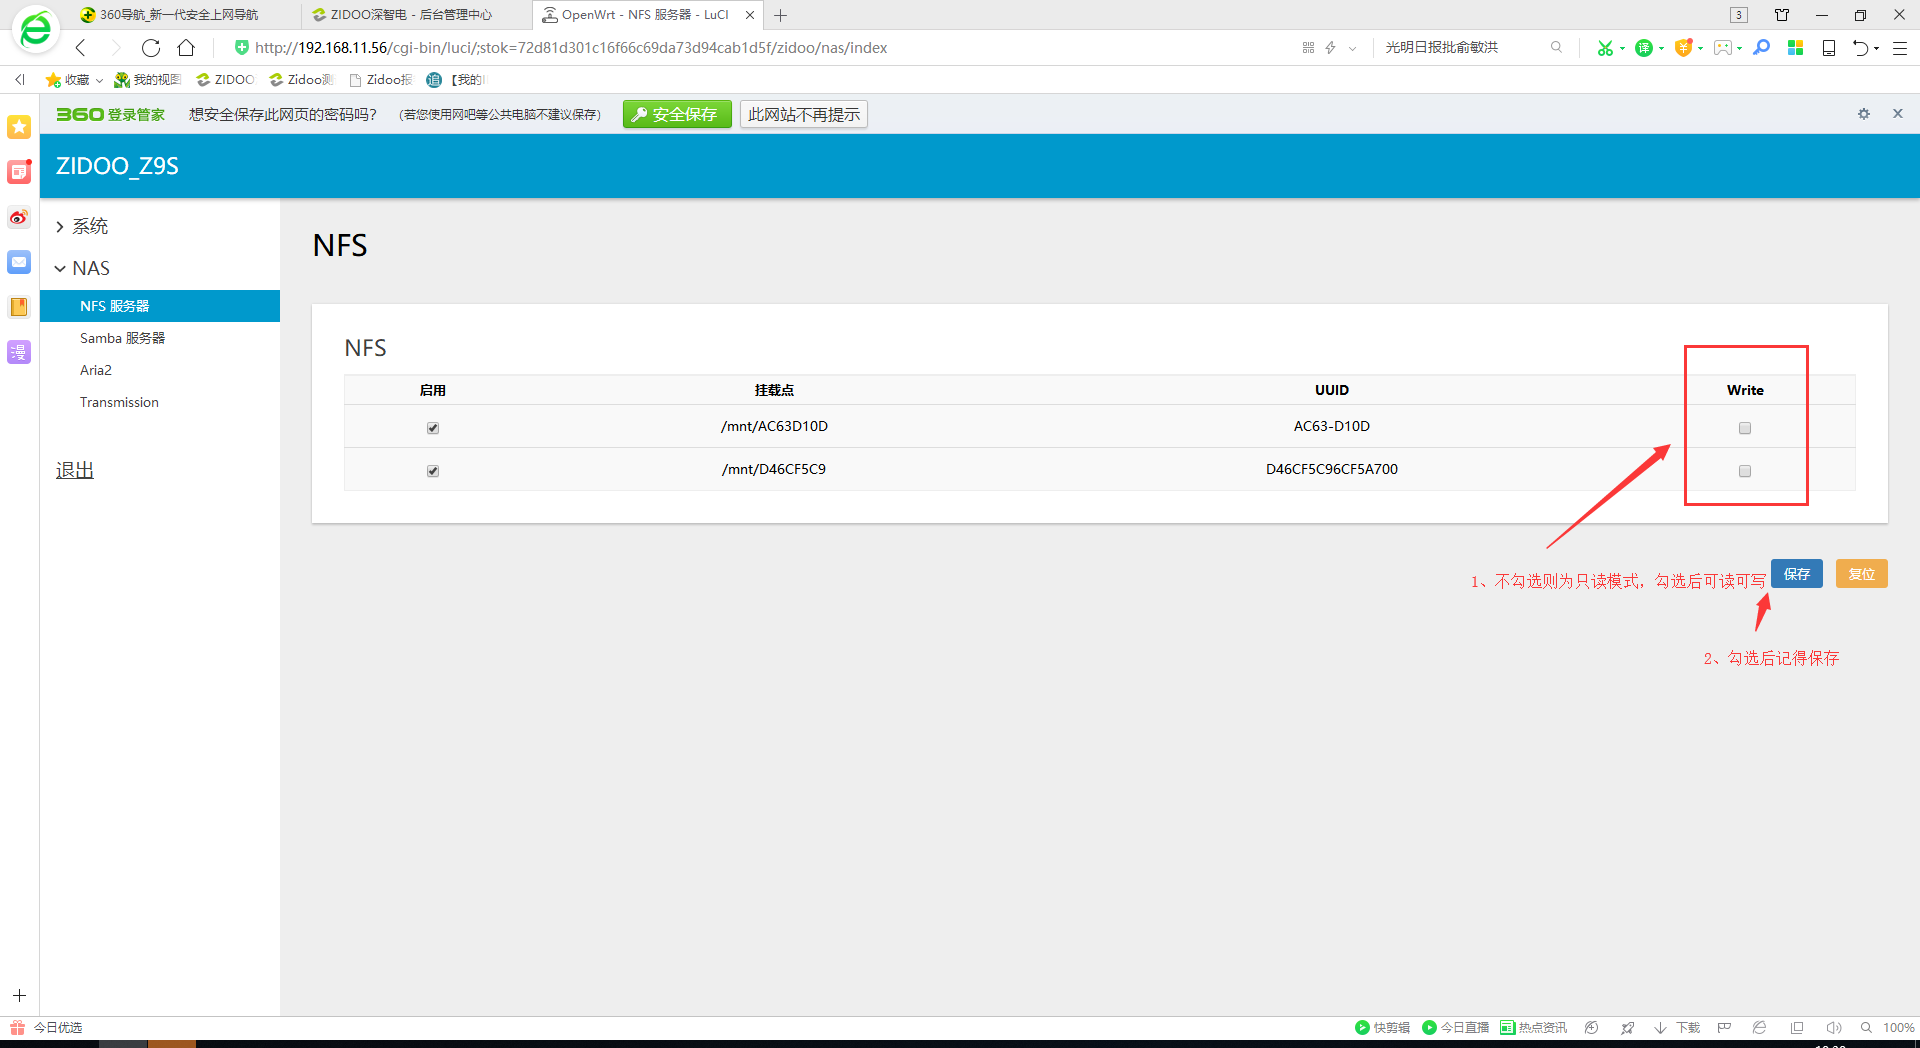
Task: Switch to ZIDOO深智电 后台管理中心 tab
Action: [x=410, y=15]
